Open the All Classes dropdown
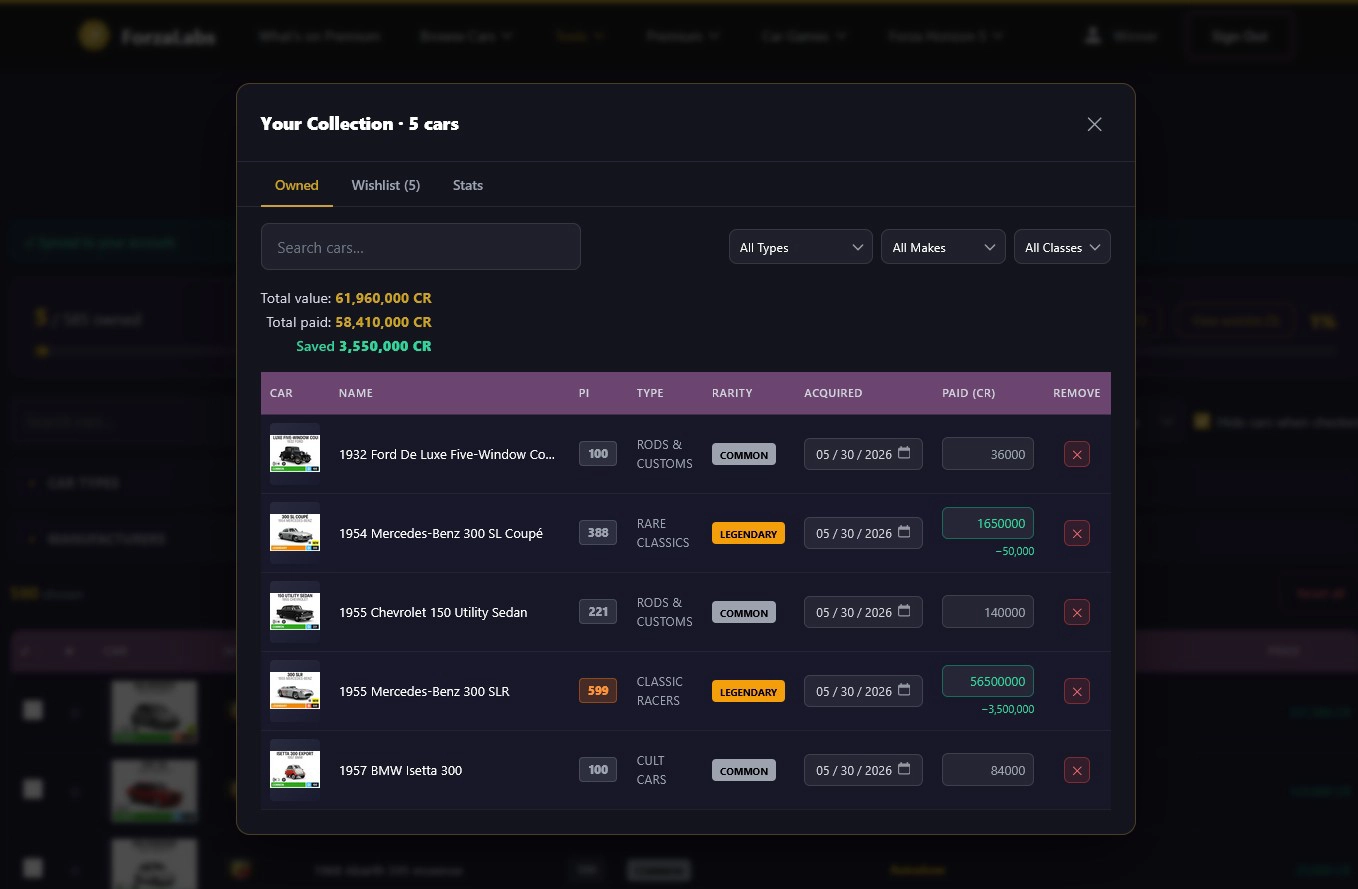The image size is (1358, 889). pyautogui.click(x=1062, y=247)
